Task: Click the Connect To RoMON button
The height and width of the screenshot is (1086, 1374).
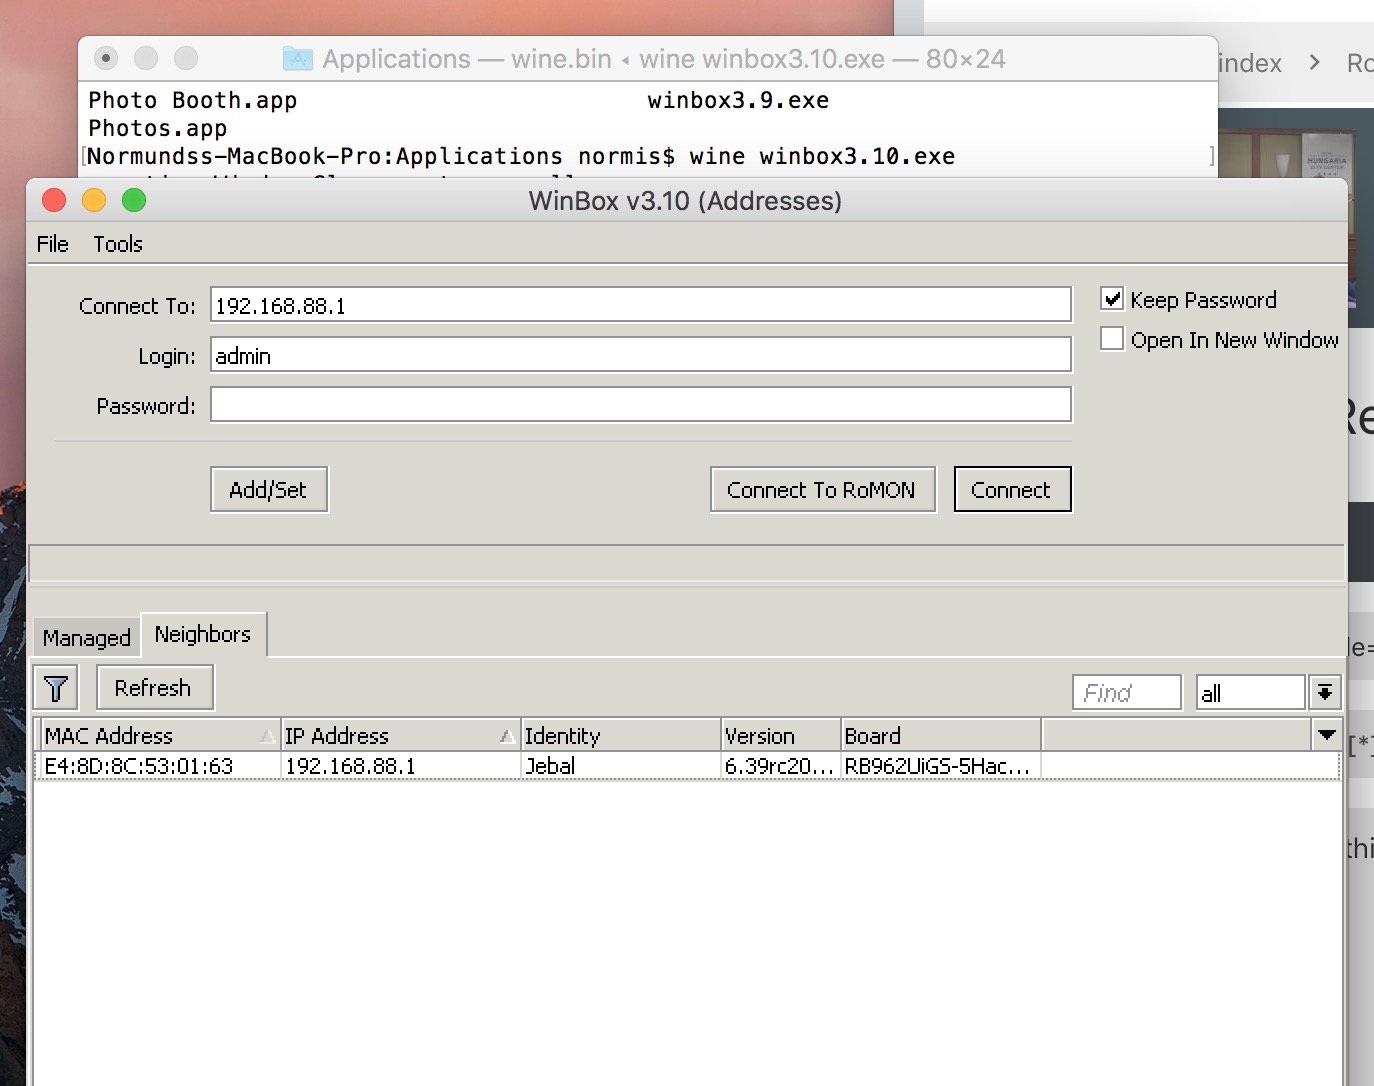Action: click(822, 490)
